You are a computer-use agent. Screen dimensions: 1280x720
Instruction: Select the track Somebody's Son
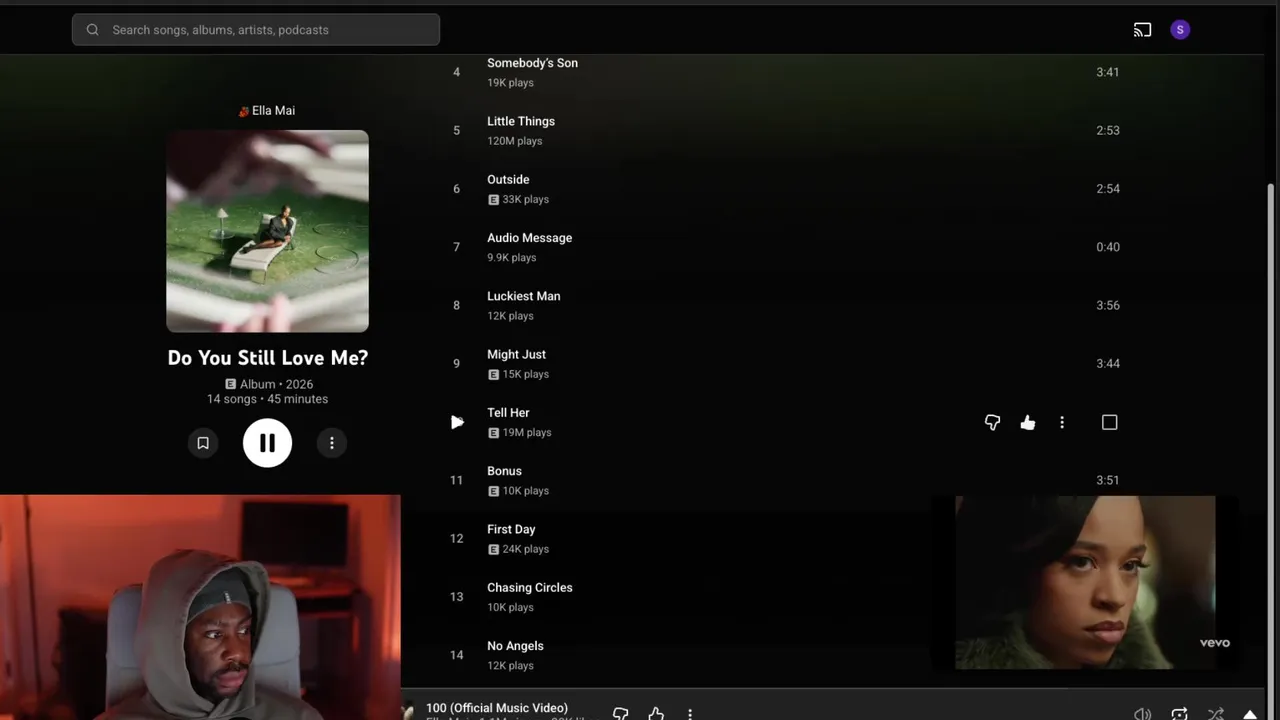[x=532, y=63]
